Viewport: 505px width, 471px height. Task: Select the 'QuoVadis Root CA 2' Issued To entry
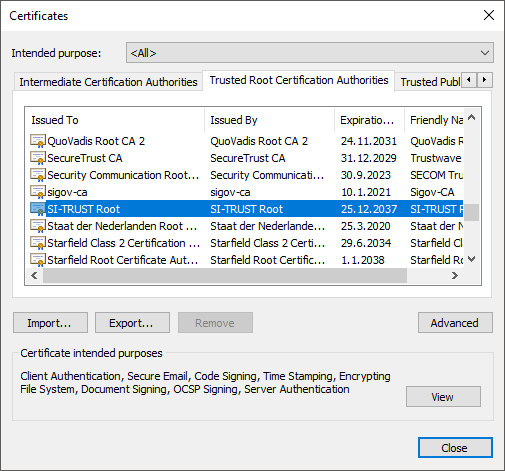[96, 141]
